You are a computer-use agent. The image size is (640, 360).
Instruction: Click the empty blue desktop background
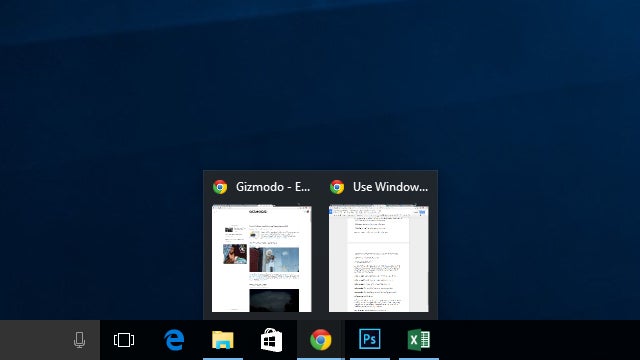pyautogui.click(x=318, y=82)
